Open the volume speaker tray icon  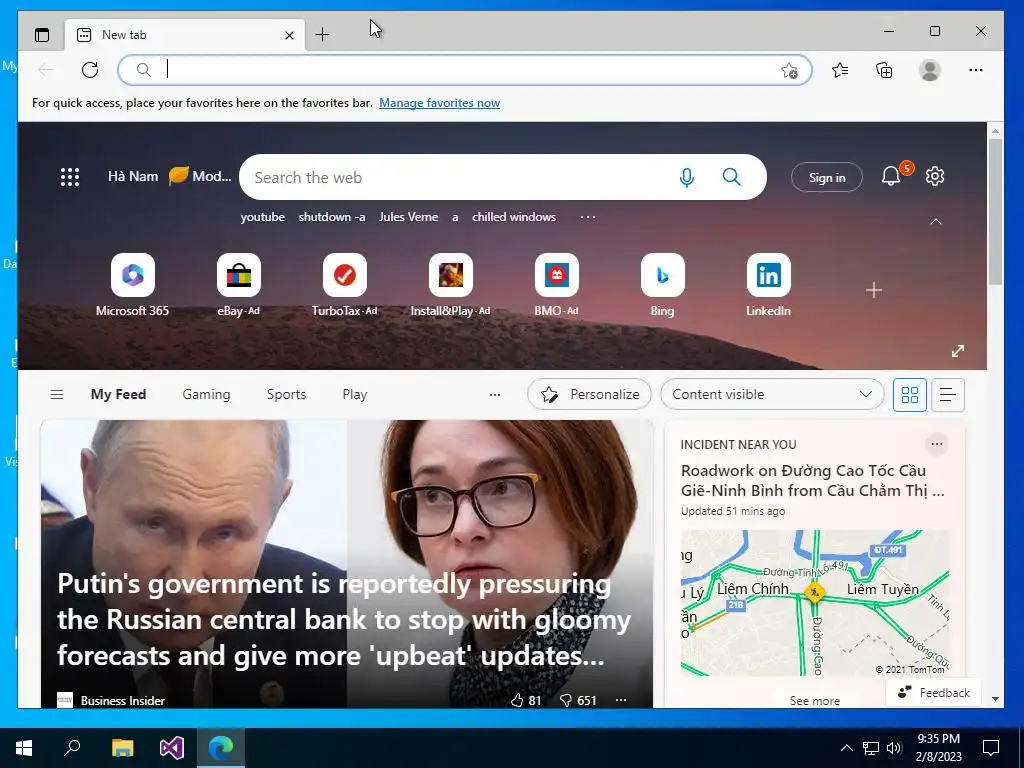(x=894, y=748)
